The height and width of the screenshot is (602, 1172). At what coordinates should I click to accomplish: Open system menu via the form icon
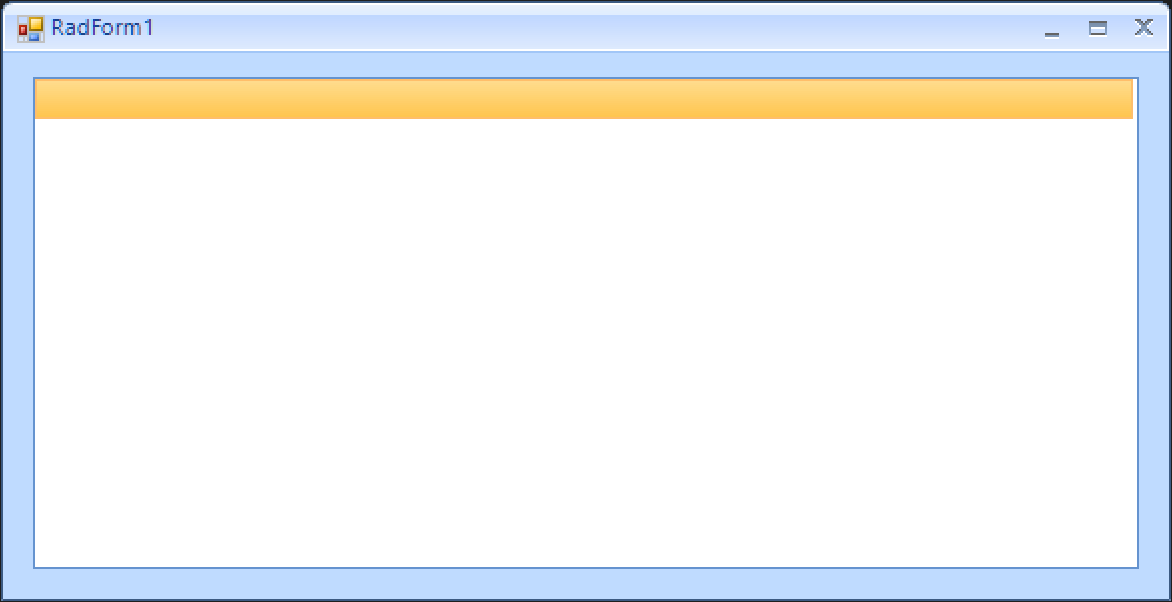click(31, 29)
